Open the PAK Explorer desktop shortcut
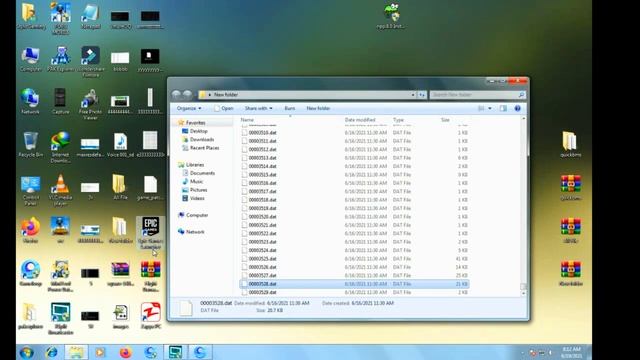Viewport: 640px width, 360px height. click(x=60, y=60)
